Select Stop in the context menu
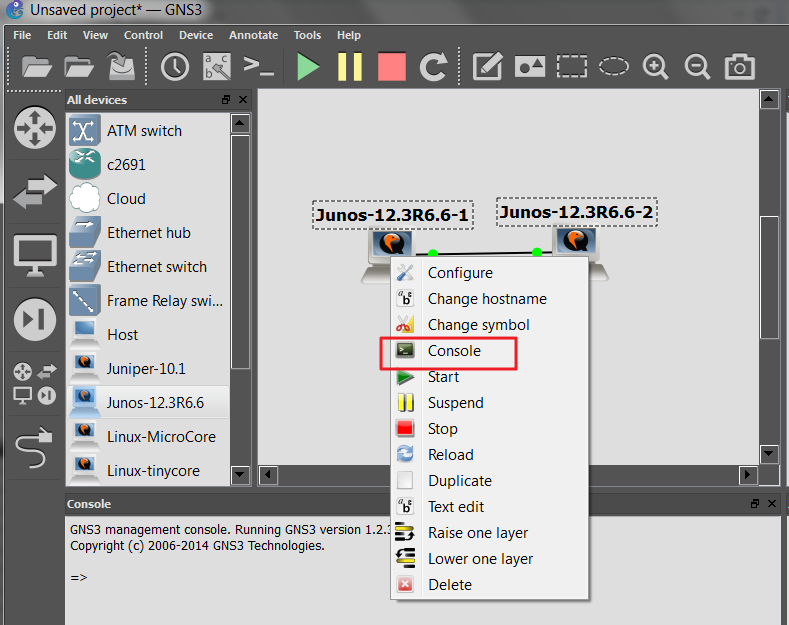Screen dimensions: 789x625 [x=489, y=429]
